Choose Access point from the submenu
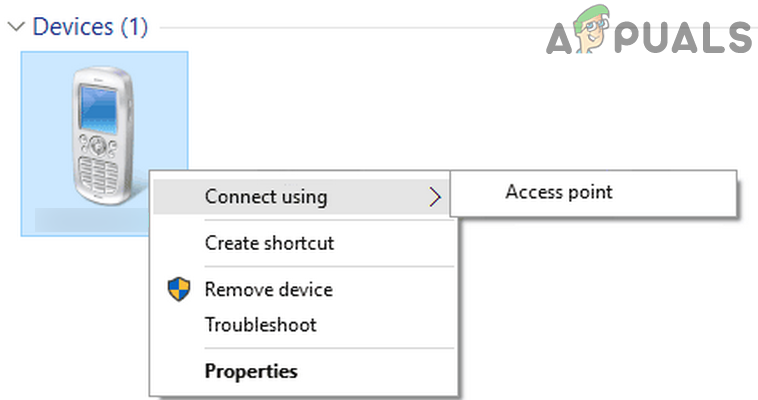 [x=558, y=192]
